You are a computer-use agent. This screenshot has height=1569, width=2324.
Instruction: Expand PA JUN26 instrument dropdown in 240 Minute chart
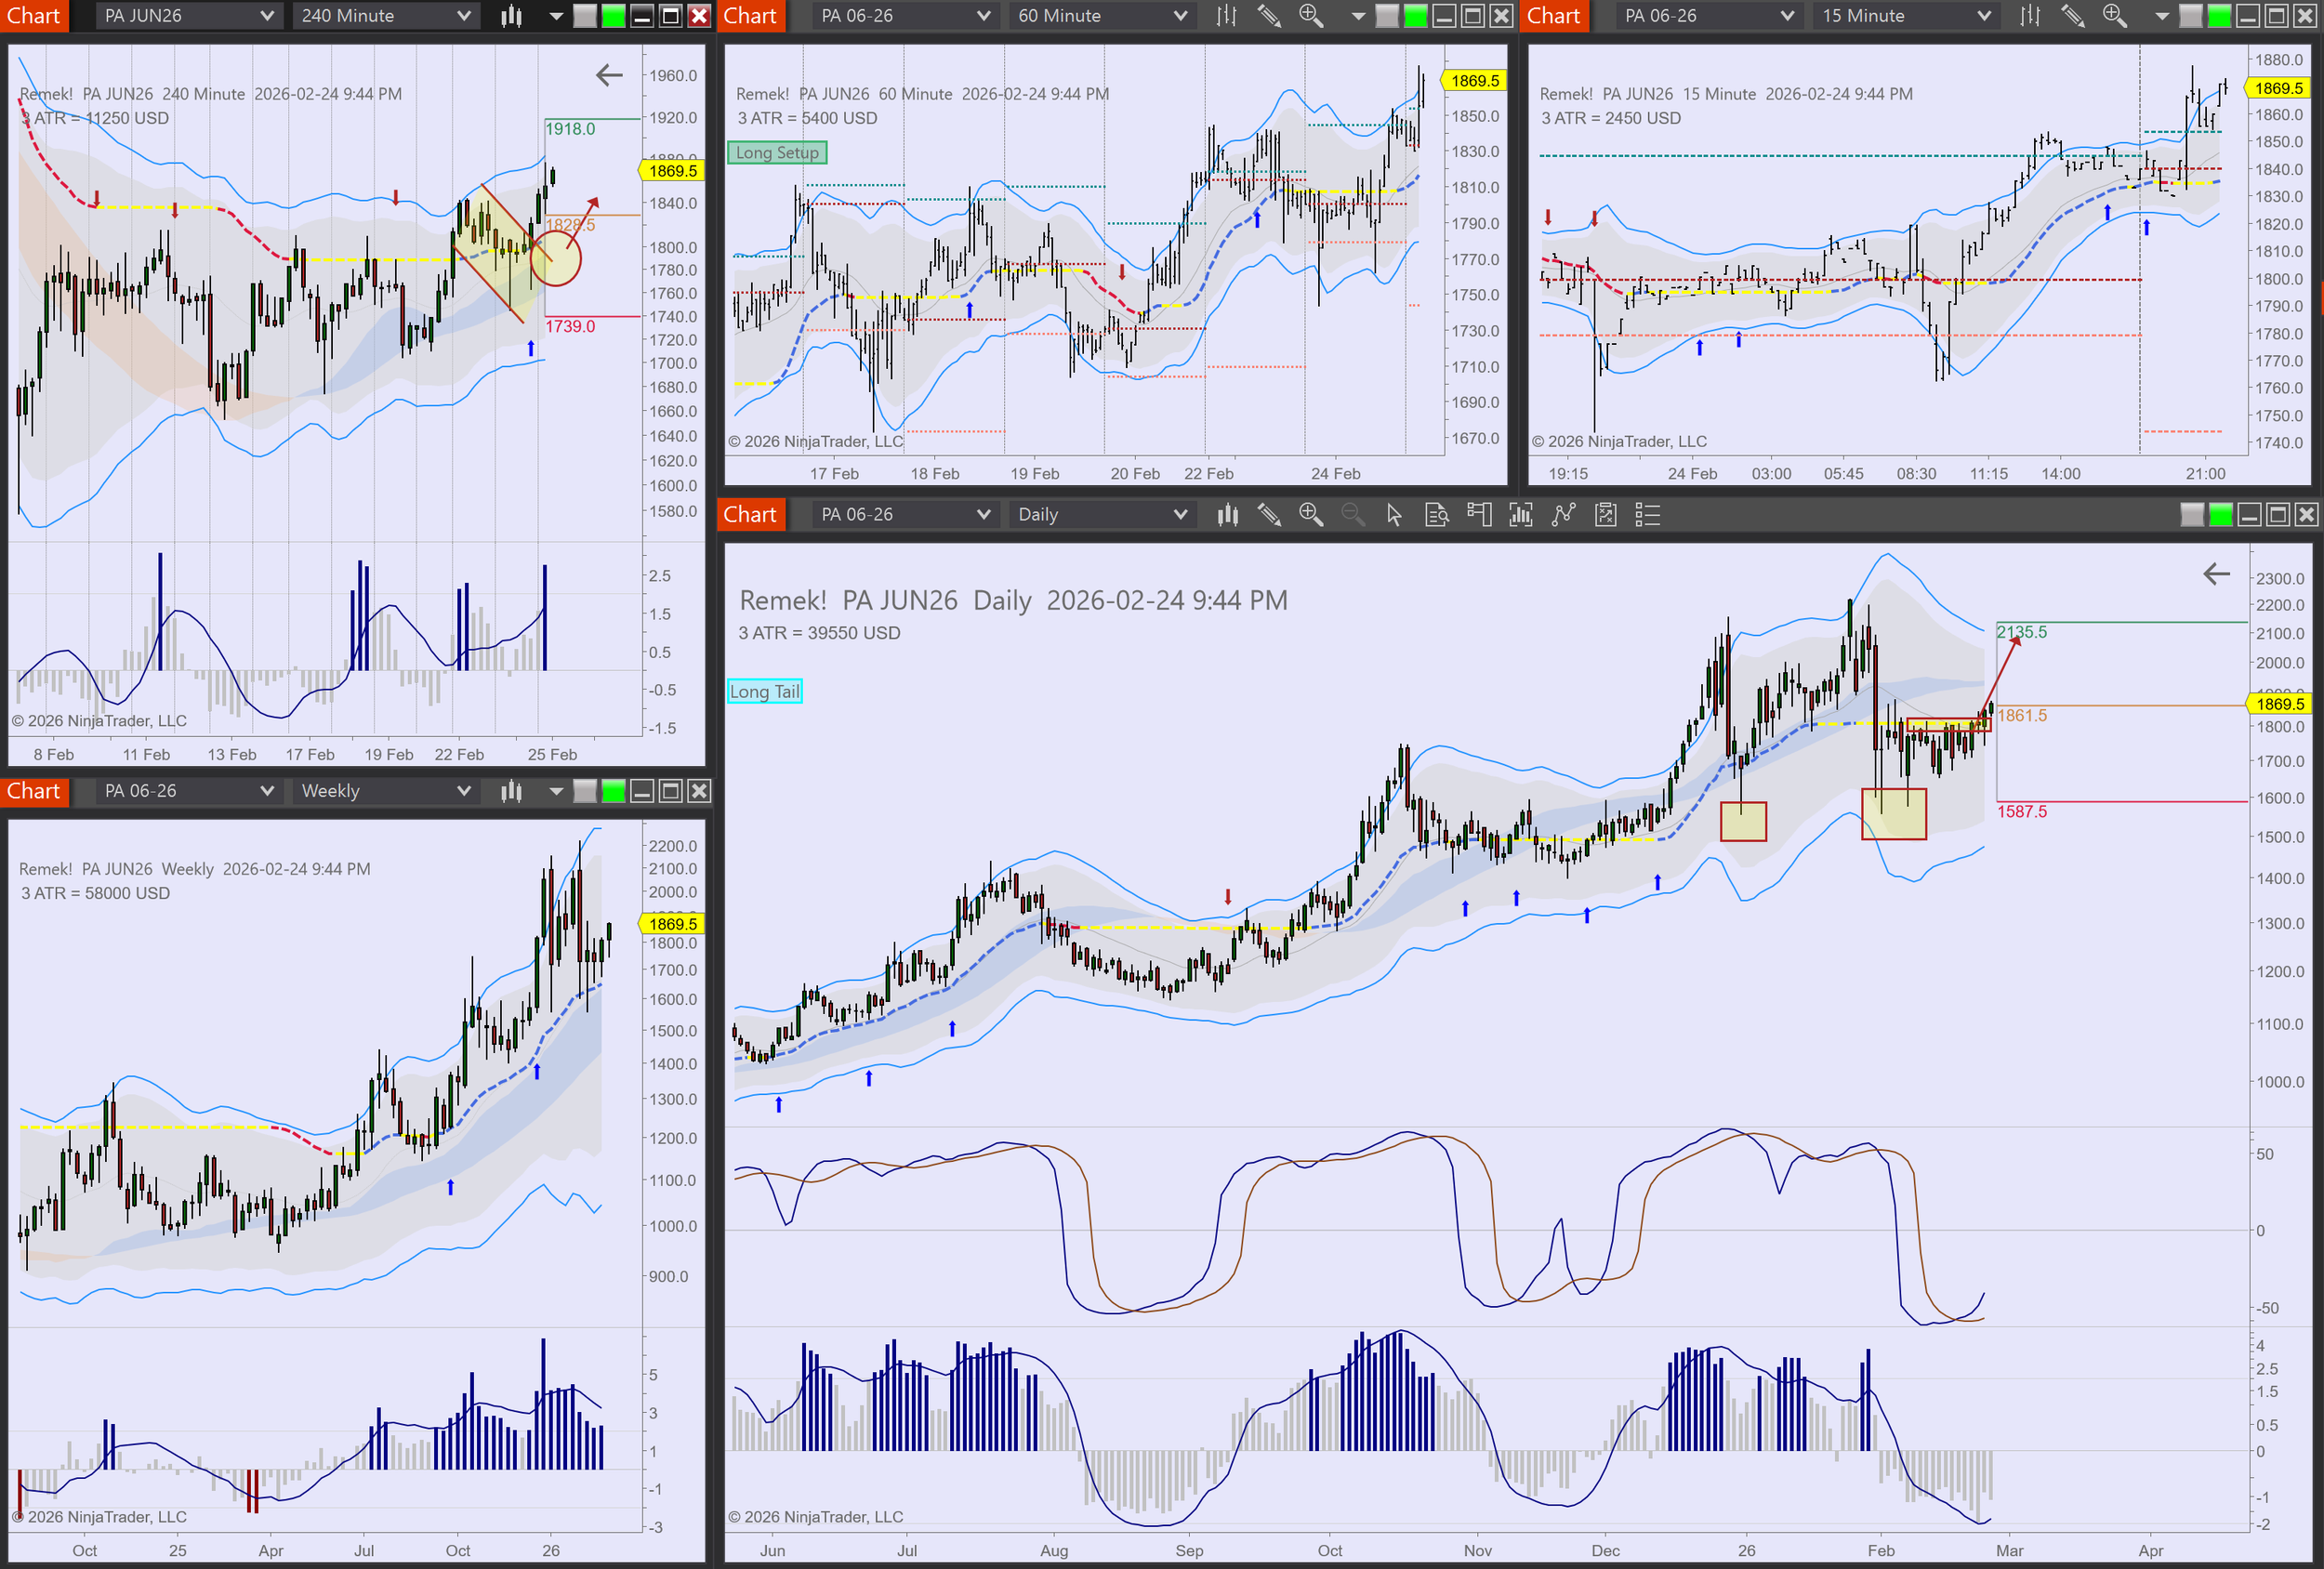pos(187,16)
